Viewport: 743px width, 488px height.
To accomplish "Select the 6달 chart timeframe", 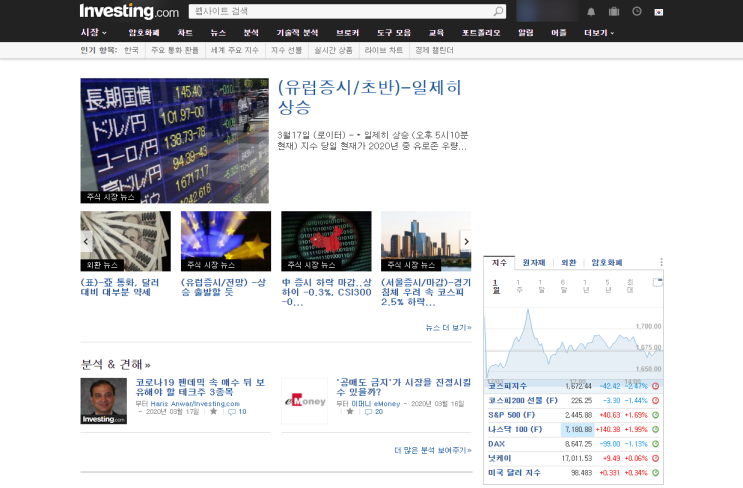I will 563,286.
